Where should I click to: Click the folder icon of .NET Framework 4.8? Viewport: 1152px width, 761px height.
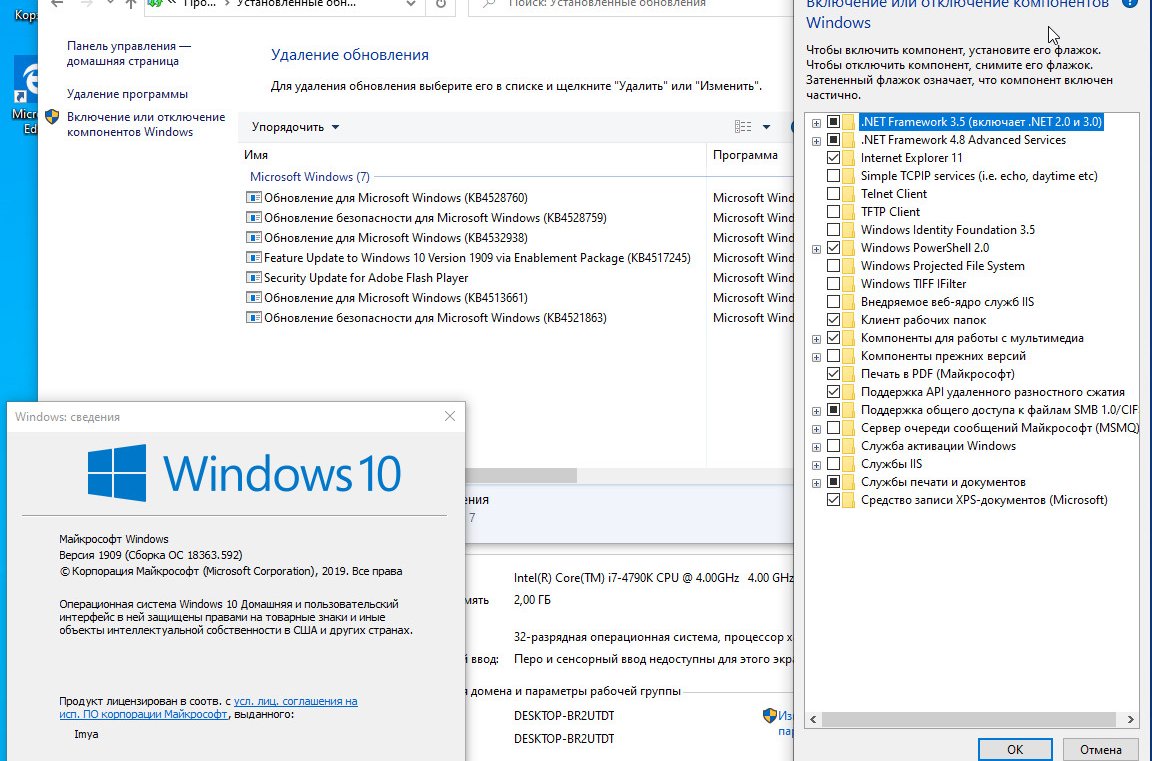tap(849, 140)
